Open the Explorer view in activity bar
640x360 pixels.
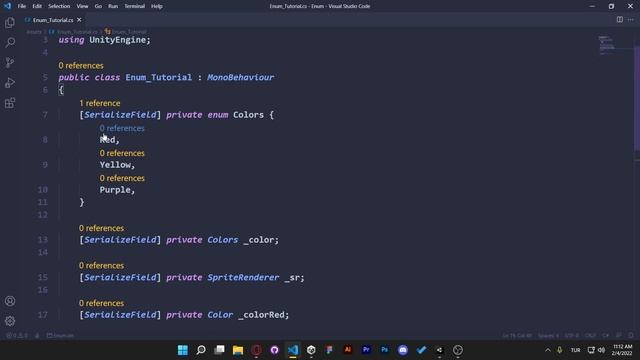tap(10, 22)
